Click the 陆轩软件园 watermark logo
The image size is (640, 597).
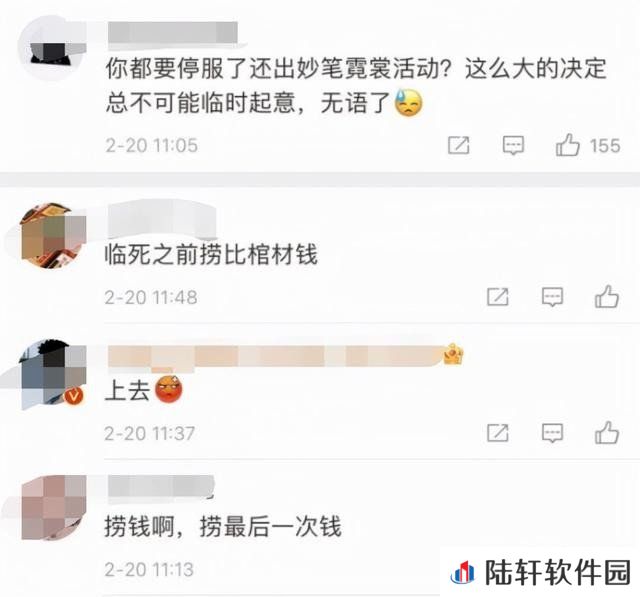click(x=541, y=572)
